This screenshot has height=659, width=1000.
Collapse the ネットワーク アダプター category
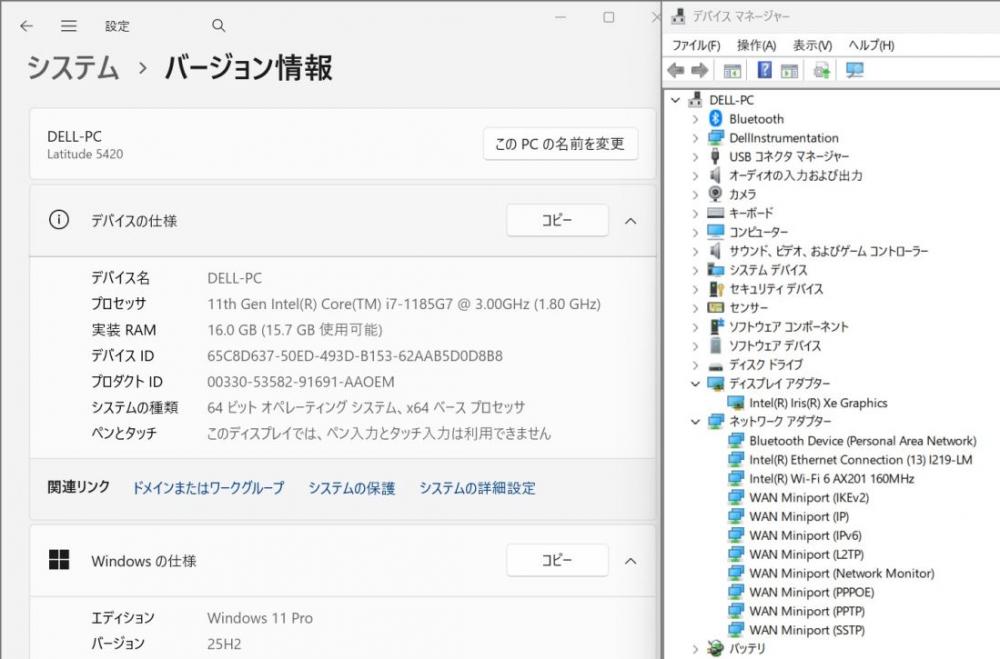695,422
